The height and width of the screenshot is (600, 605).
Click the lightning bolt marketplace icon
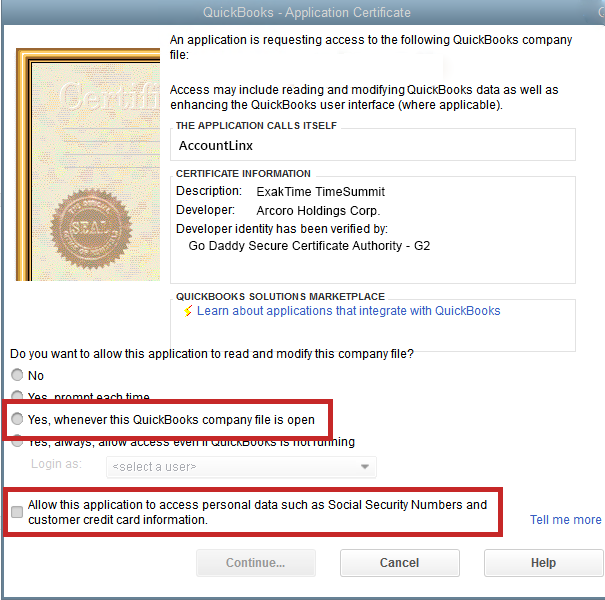click(x=188, y=311)
